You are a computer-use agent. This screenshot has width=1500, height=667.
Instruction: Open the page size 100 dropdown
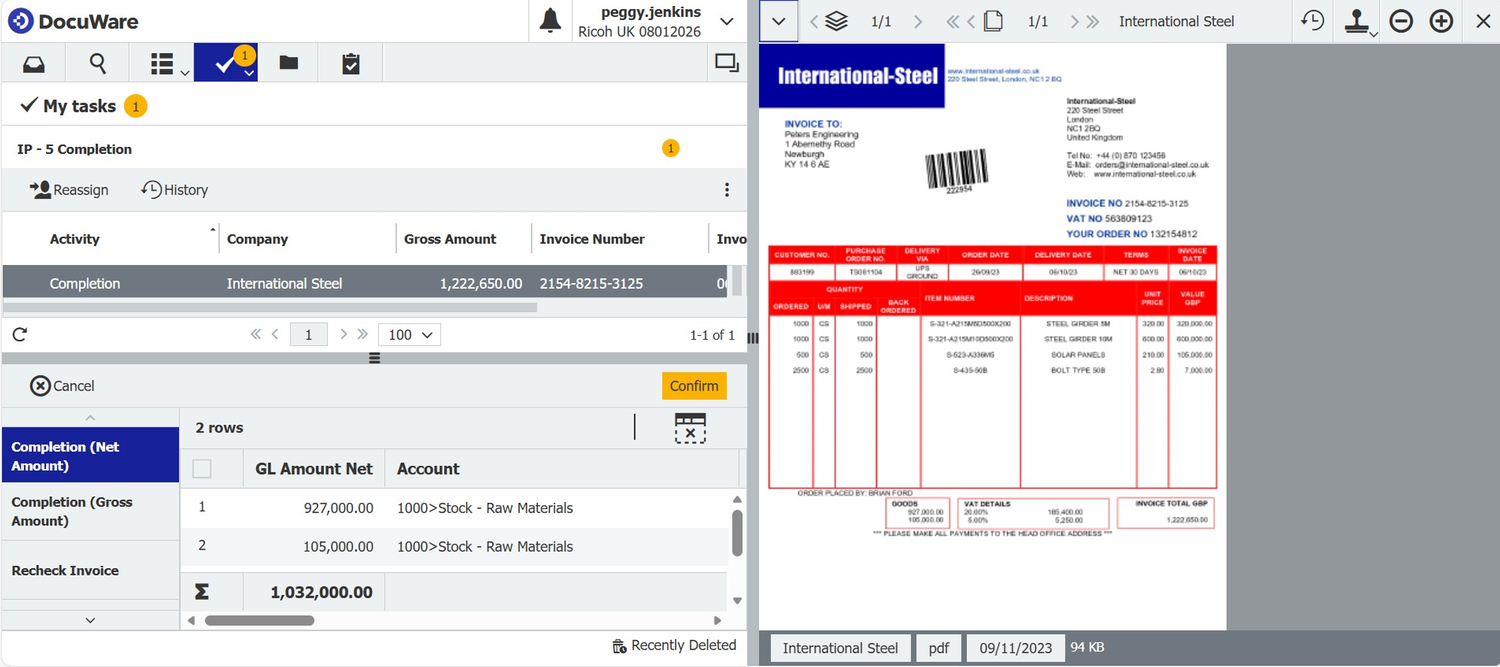(411, 335)
